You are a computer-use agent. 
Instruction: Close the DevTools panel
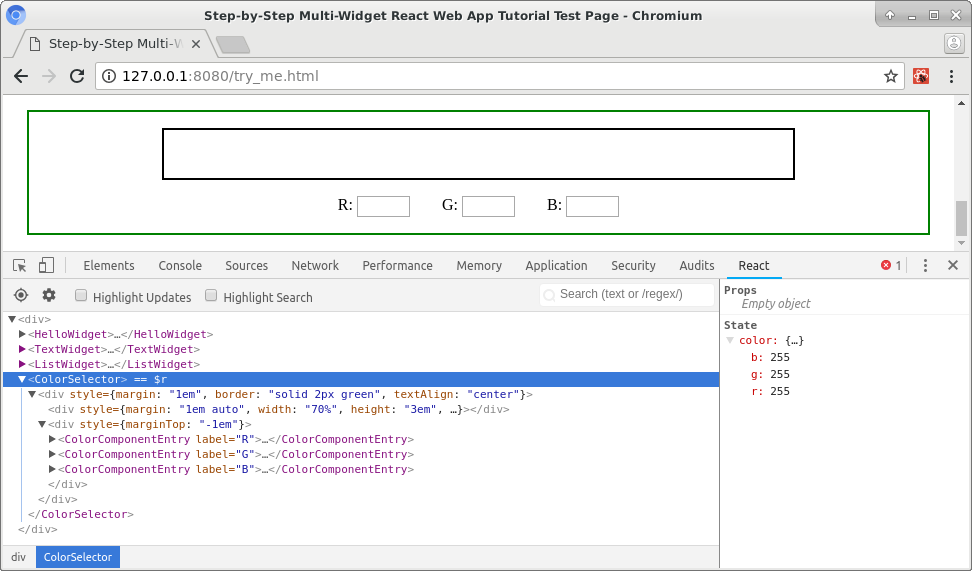[953, 265]
